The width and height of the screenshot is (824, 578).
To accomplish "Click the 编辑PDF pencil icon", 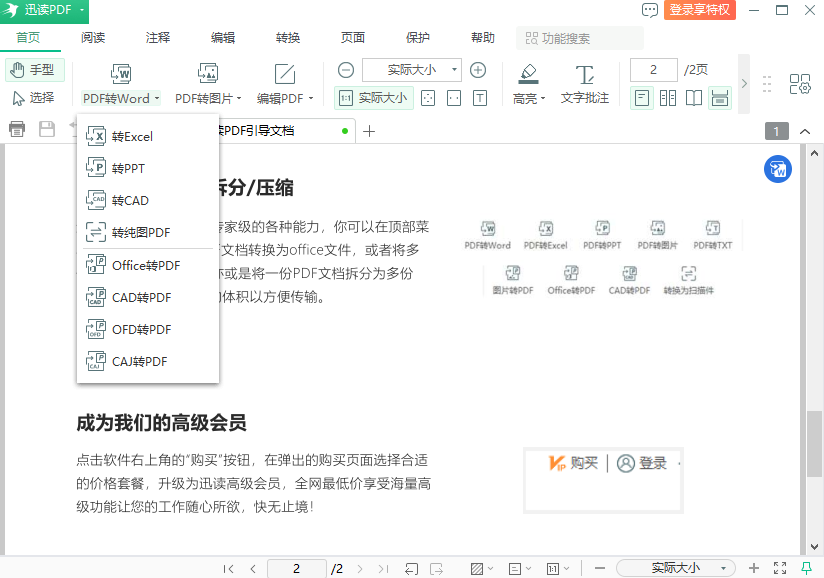I will pos(285,74).
